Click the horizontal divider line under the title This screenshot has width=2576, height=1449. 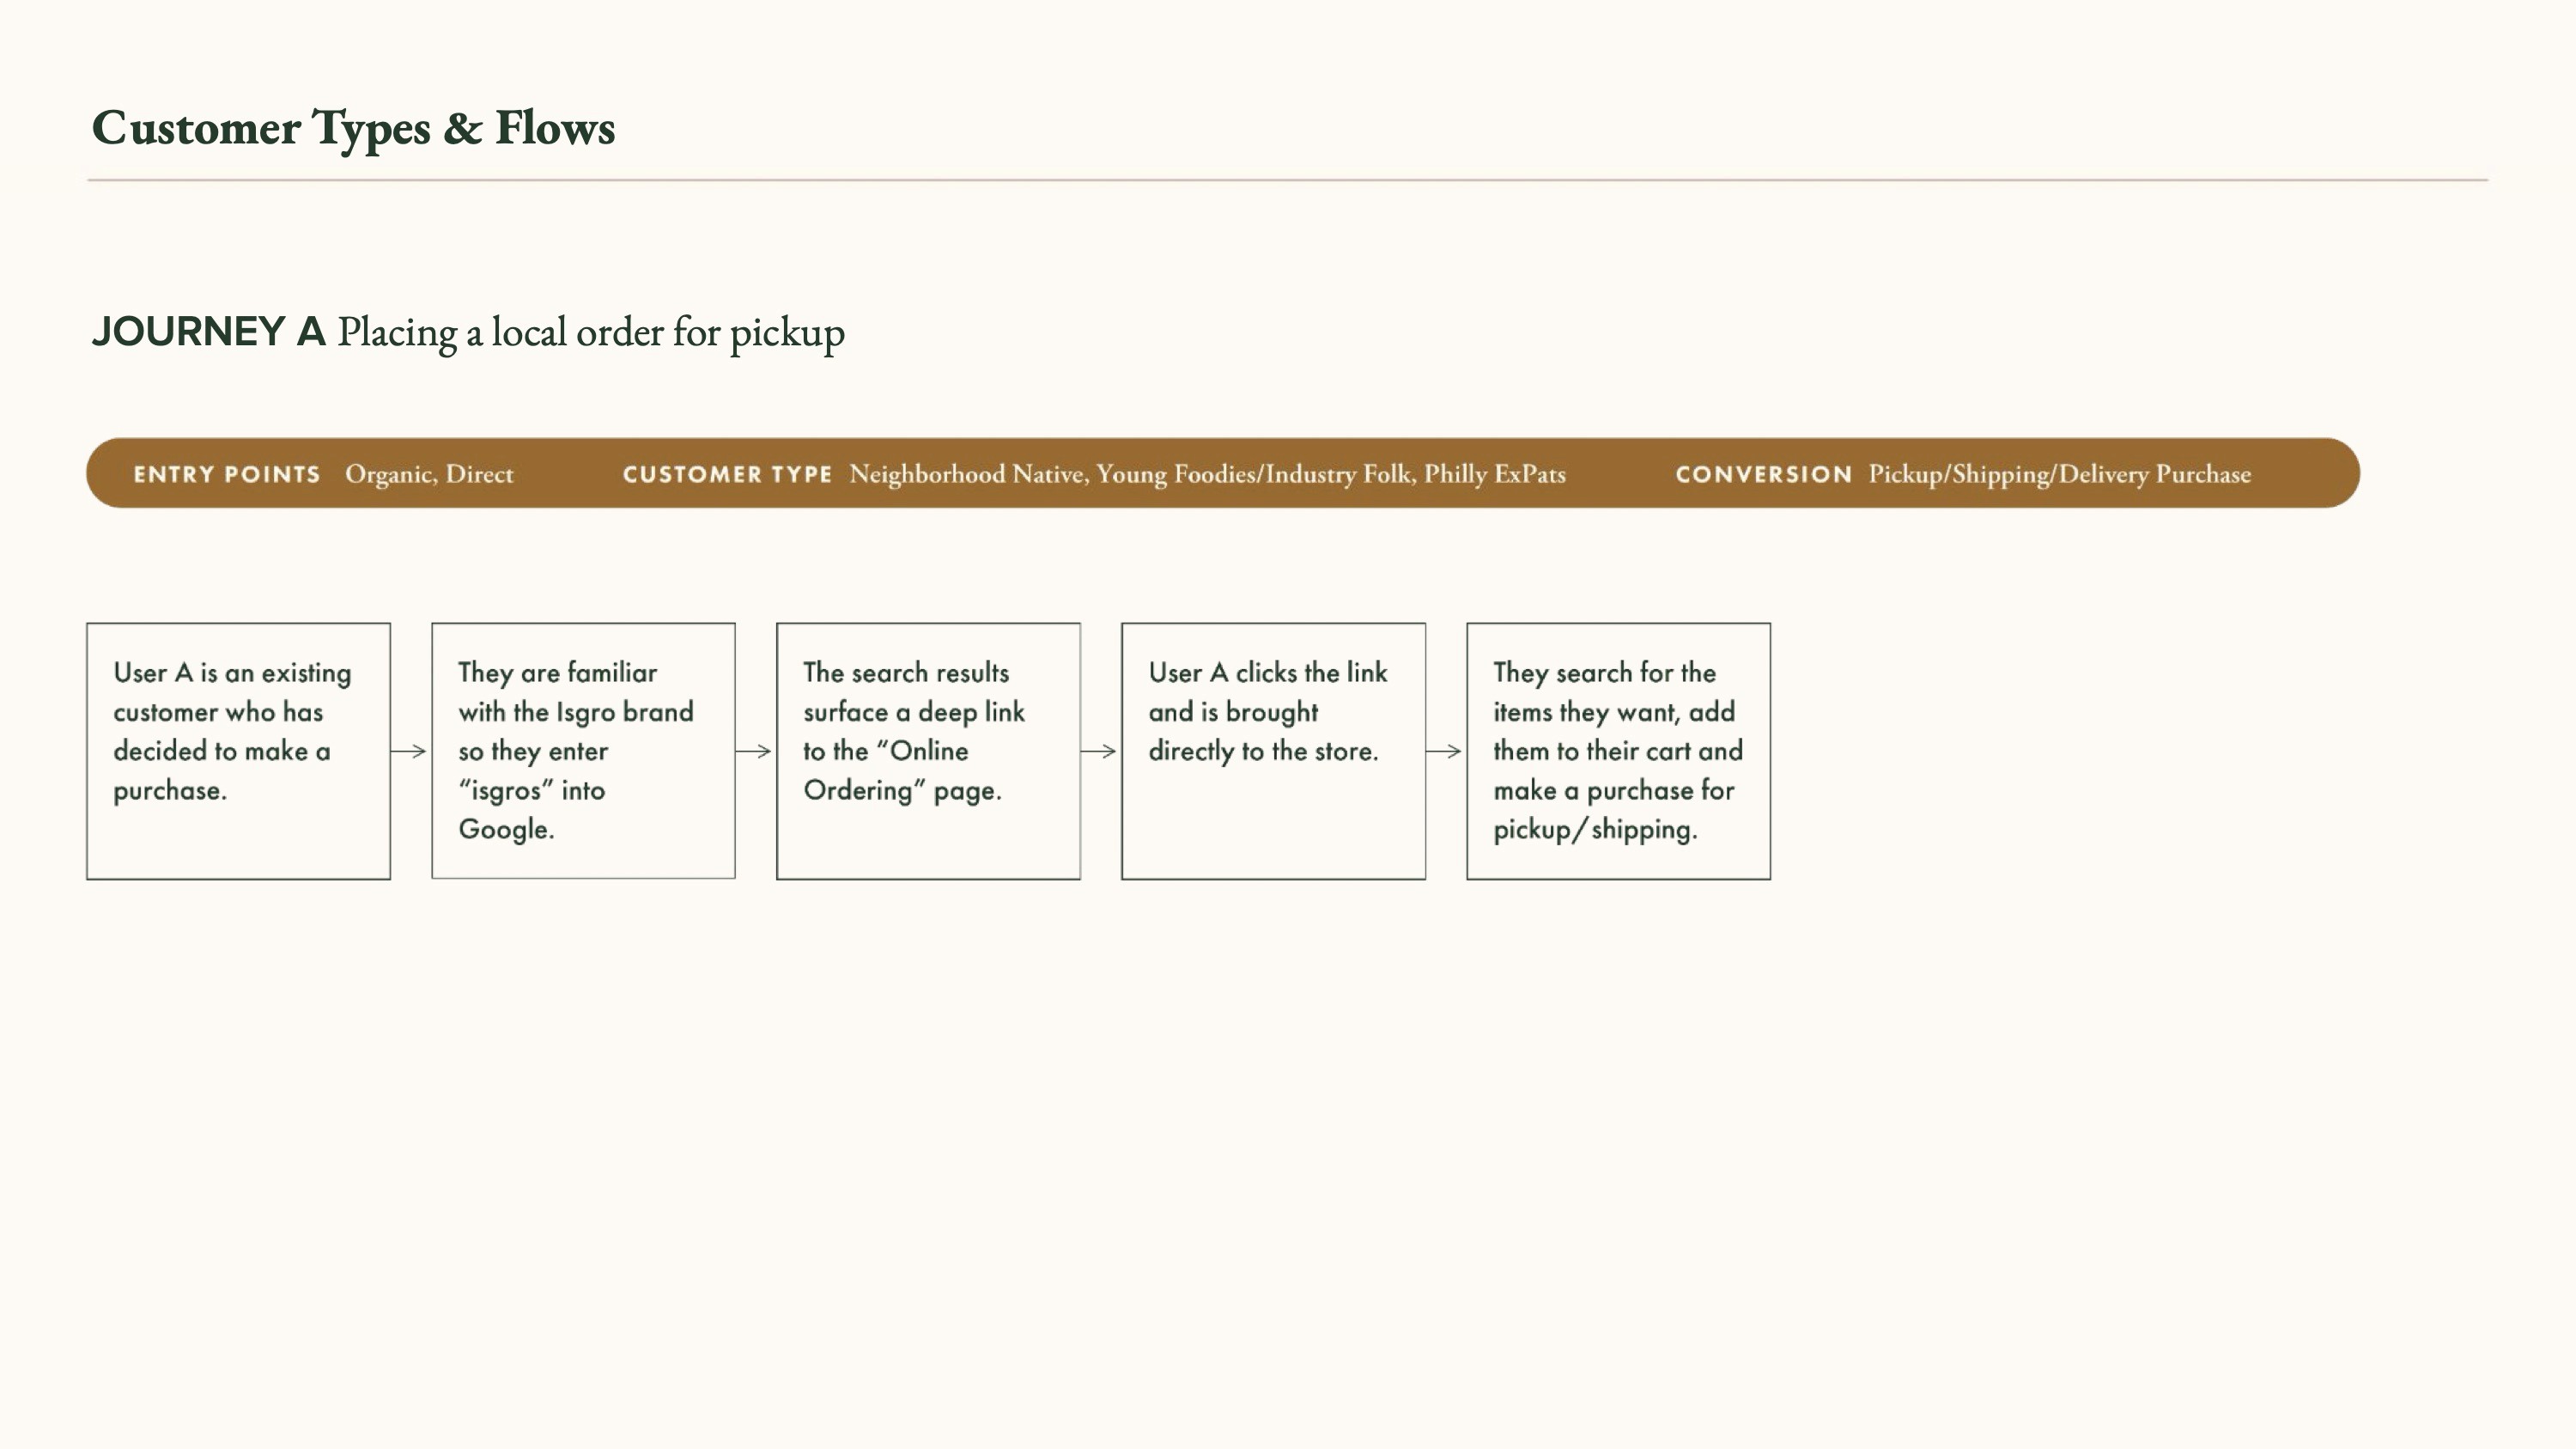pyautogui.click(x=1287, y=180)
